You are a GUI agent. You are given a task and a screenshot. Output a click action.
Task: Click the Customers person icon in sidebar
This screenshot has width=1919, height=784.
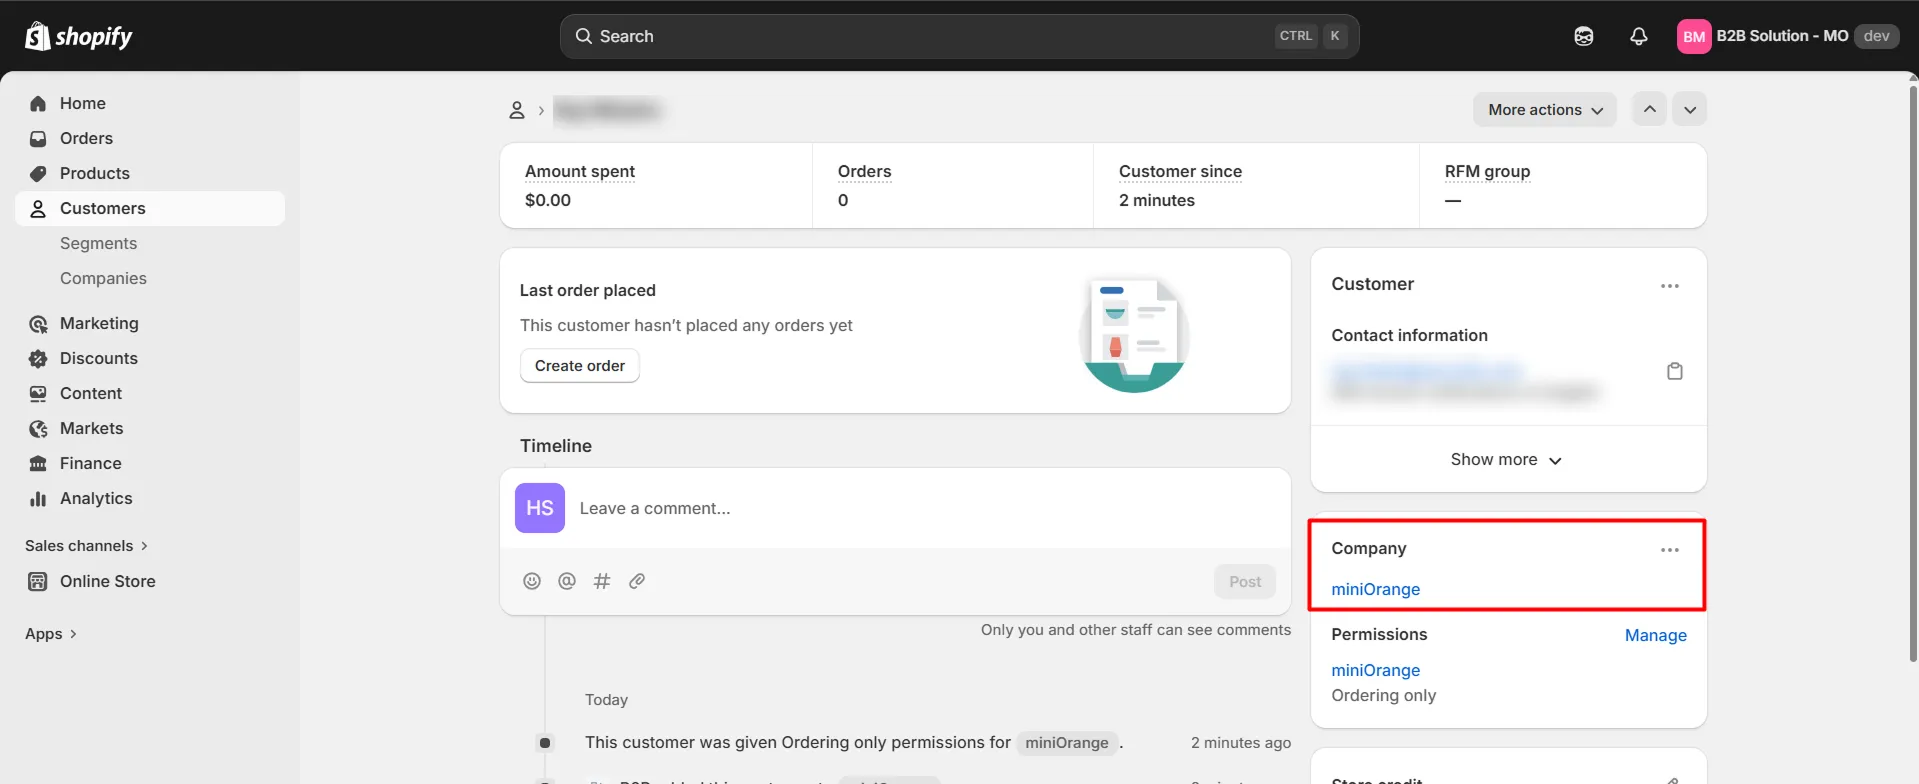click(x=38, y=209)
